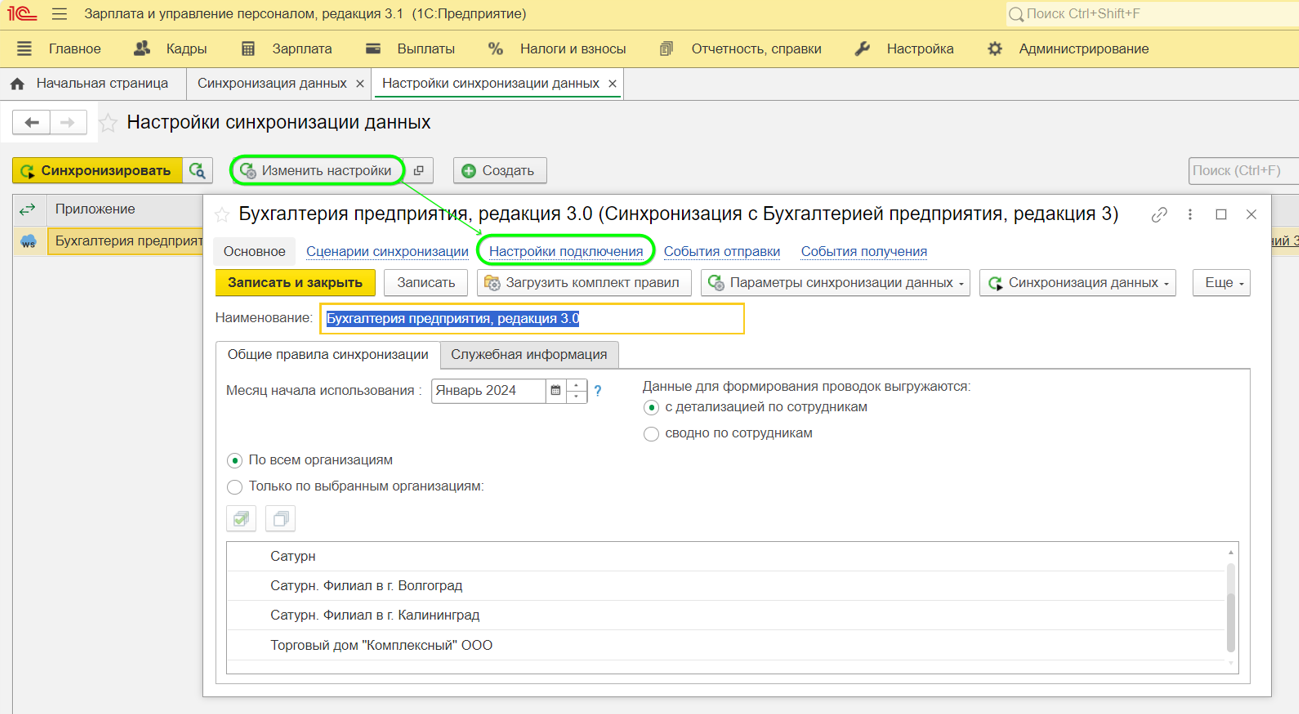Click the uncheck-all organizations icon button
Screen dimensions: 1299x714
click(281, 519)
